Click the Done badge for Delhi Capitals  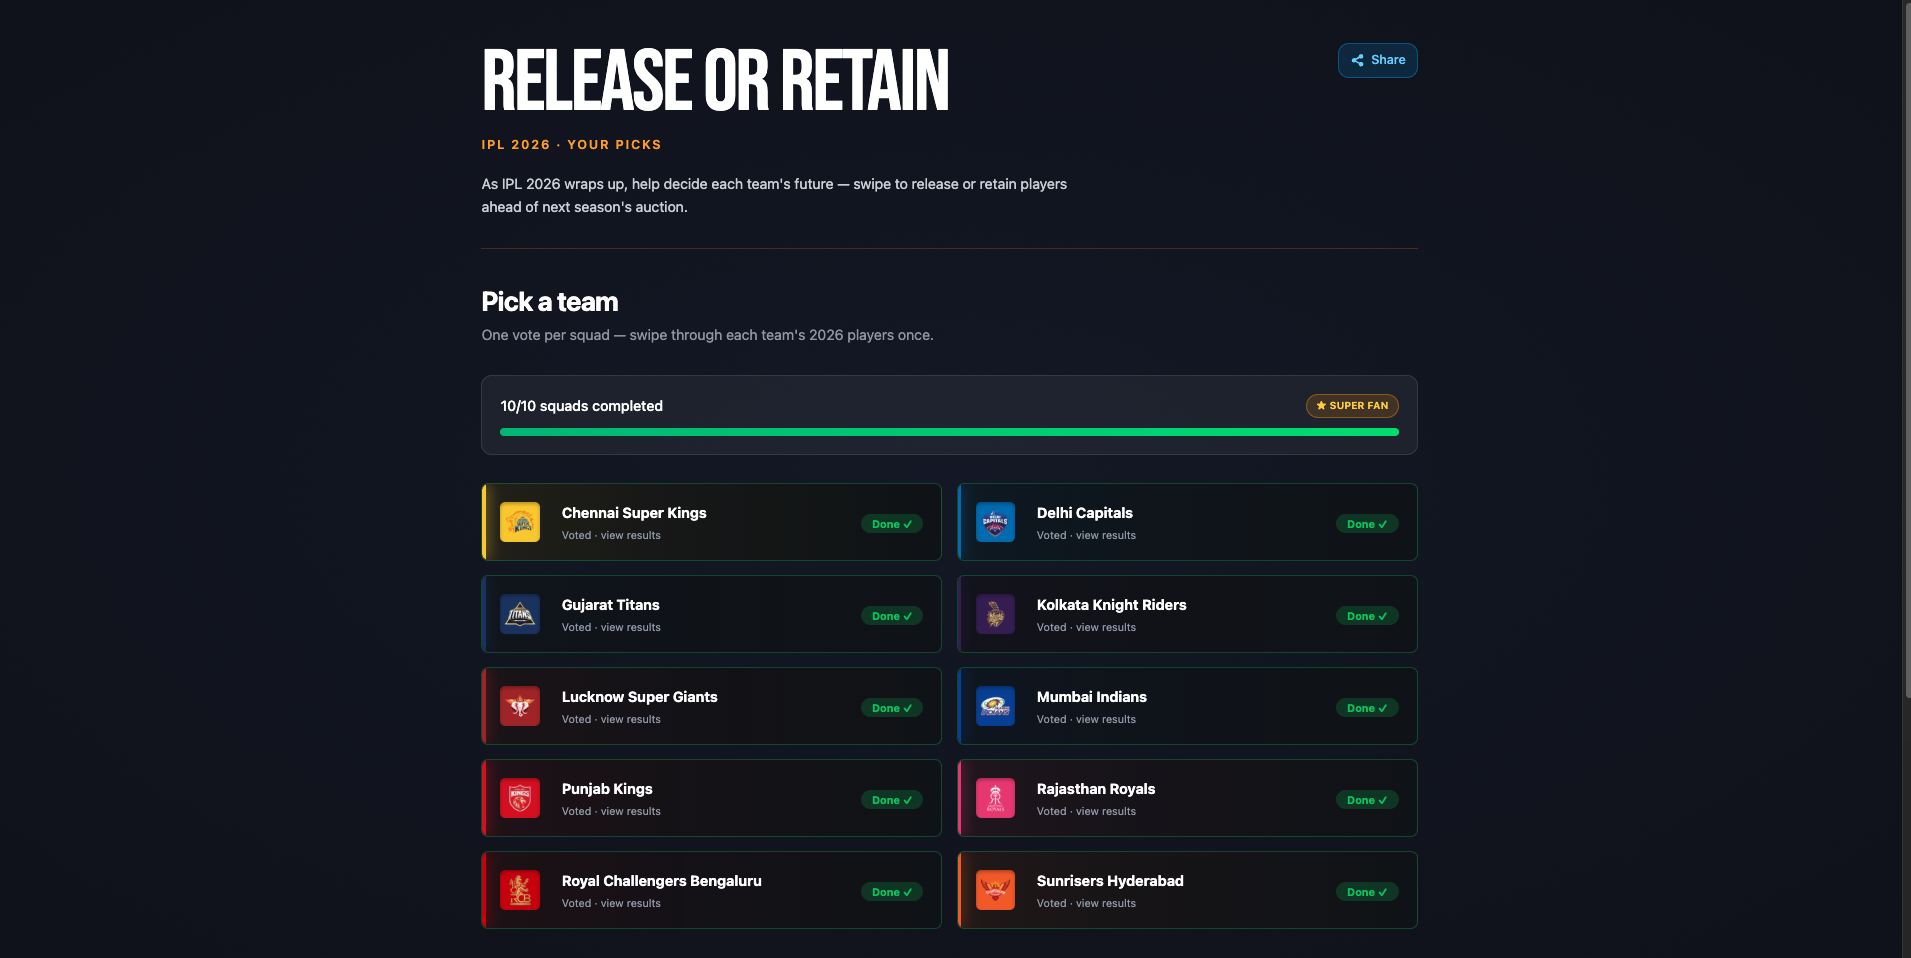click(1367, 524)
